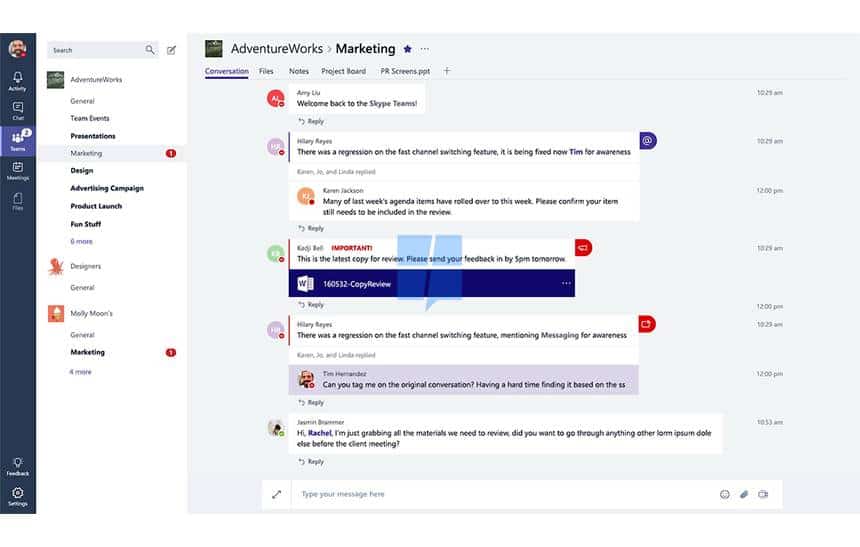Collapse the Molly Moon's team
The image size is (860, 547).
[x=91, y=313]
